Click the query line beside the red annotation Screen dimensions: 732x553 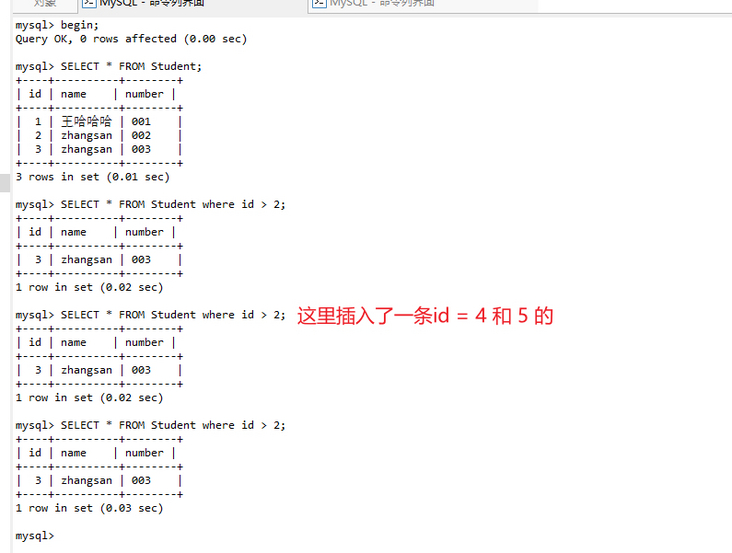tap(150, 315)
